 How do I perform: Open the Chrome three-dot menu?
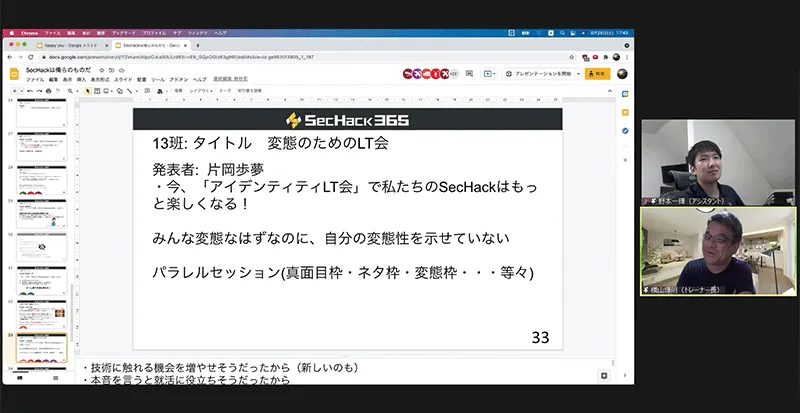[627, 57]
